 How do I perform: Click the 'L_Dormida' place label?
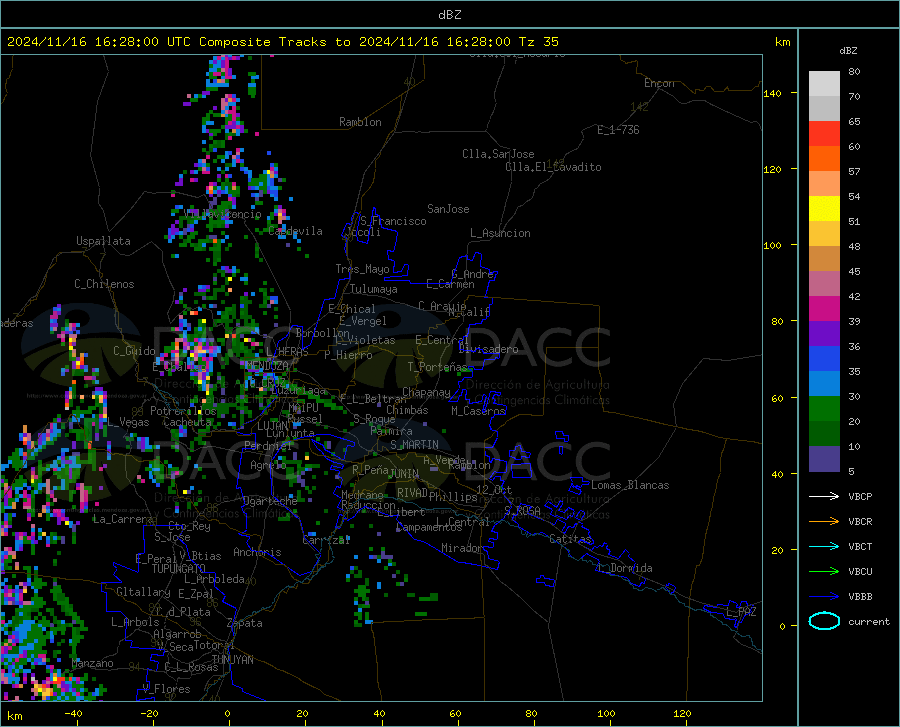tap(625, 568)
